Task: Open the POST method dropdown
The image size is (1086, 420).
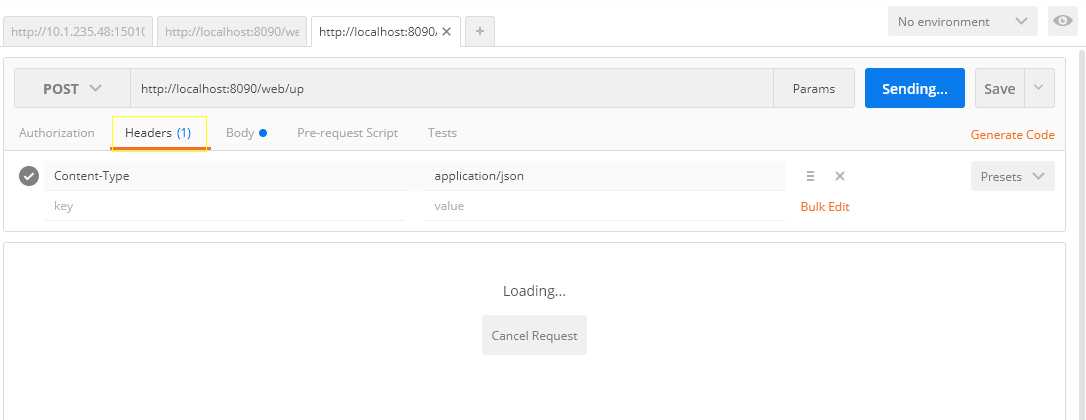Action: (72, 88)
